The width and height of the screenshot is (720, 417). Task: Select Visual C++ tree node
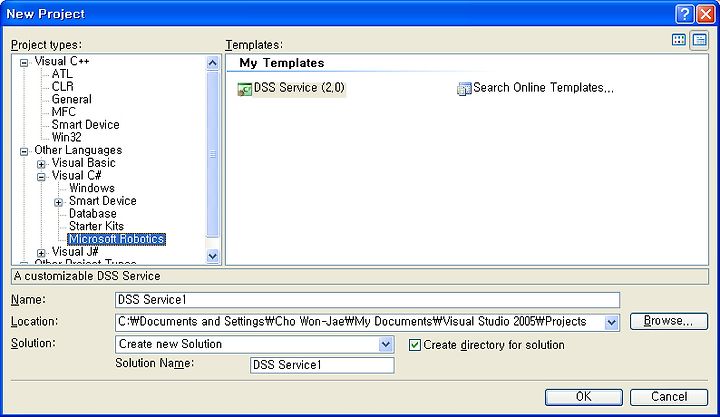pyautogui.click(x=62, y=61)
